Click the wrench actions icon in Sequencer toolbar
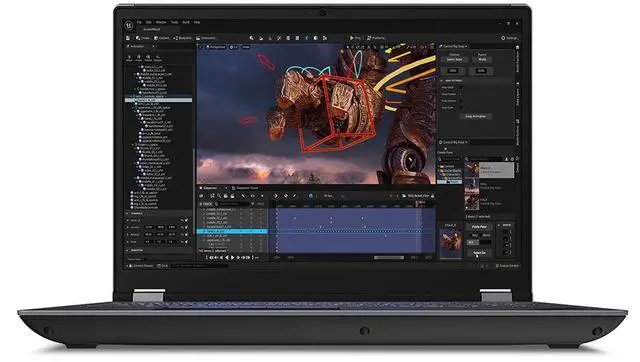 pos(243,196)
